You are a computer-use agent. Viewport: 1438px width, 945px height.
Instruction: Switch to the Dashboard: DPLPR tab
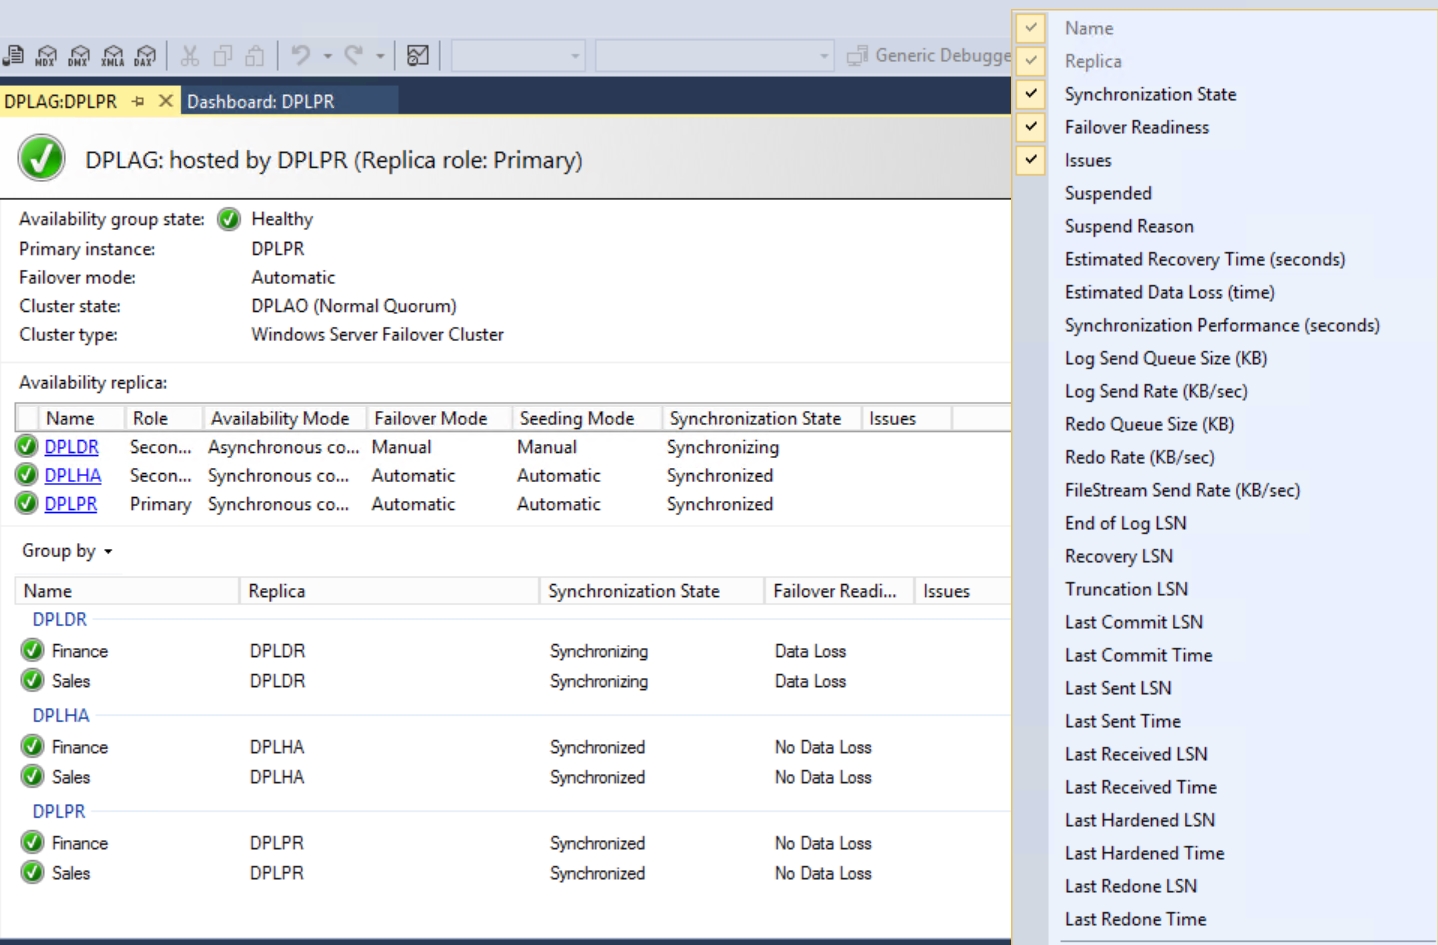(x=260, y=101)
